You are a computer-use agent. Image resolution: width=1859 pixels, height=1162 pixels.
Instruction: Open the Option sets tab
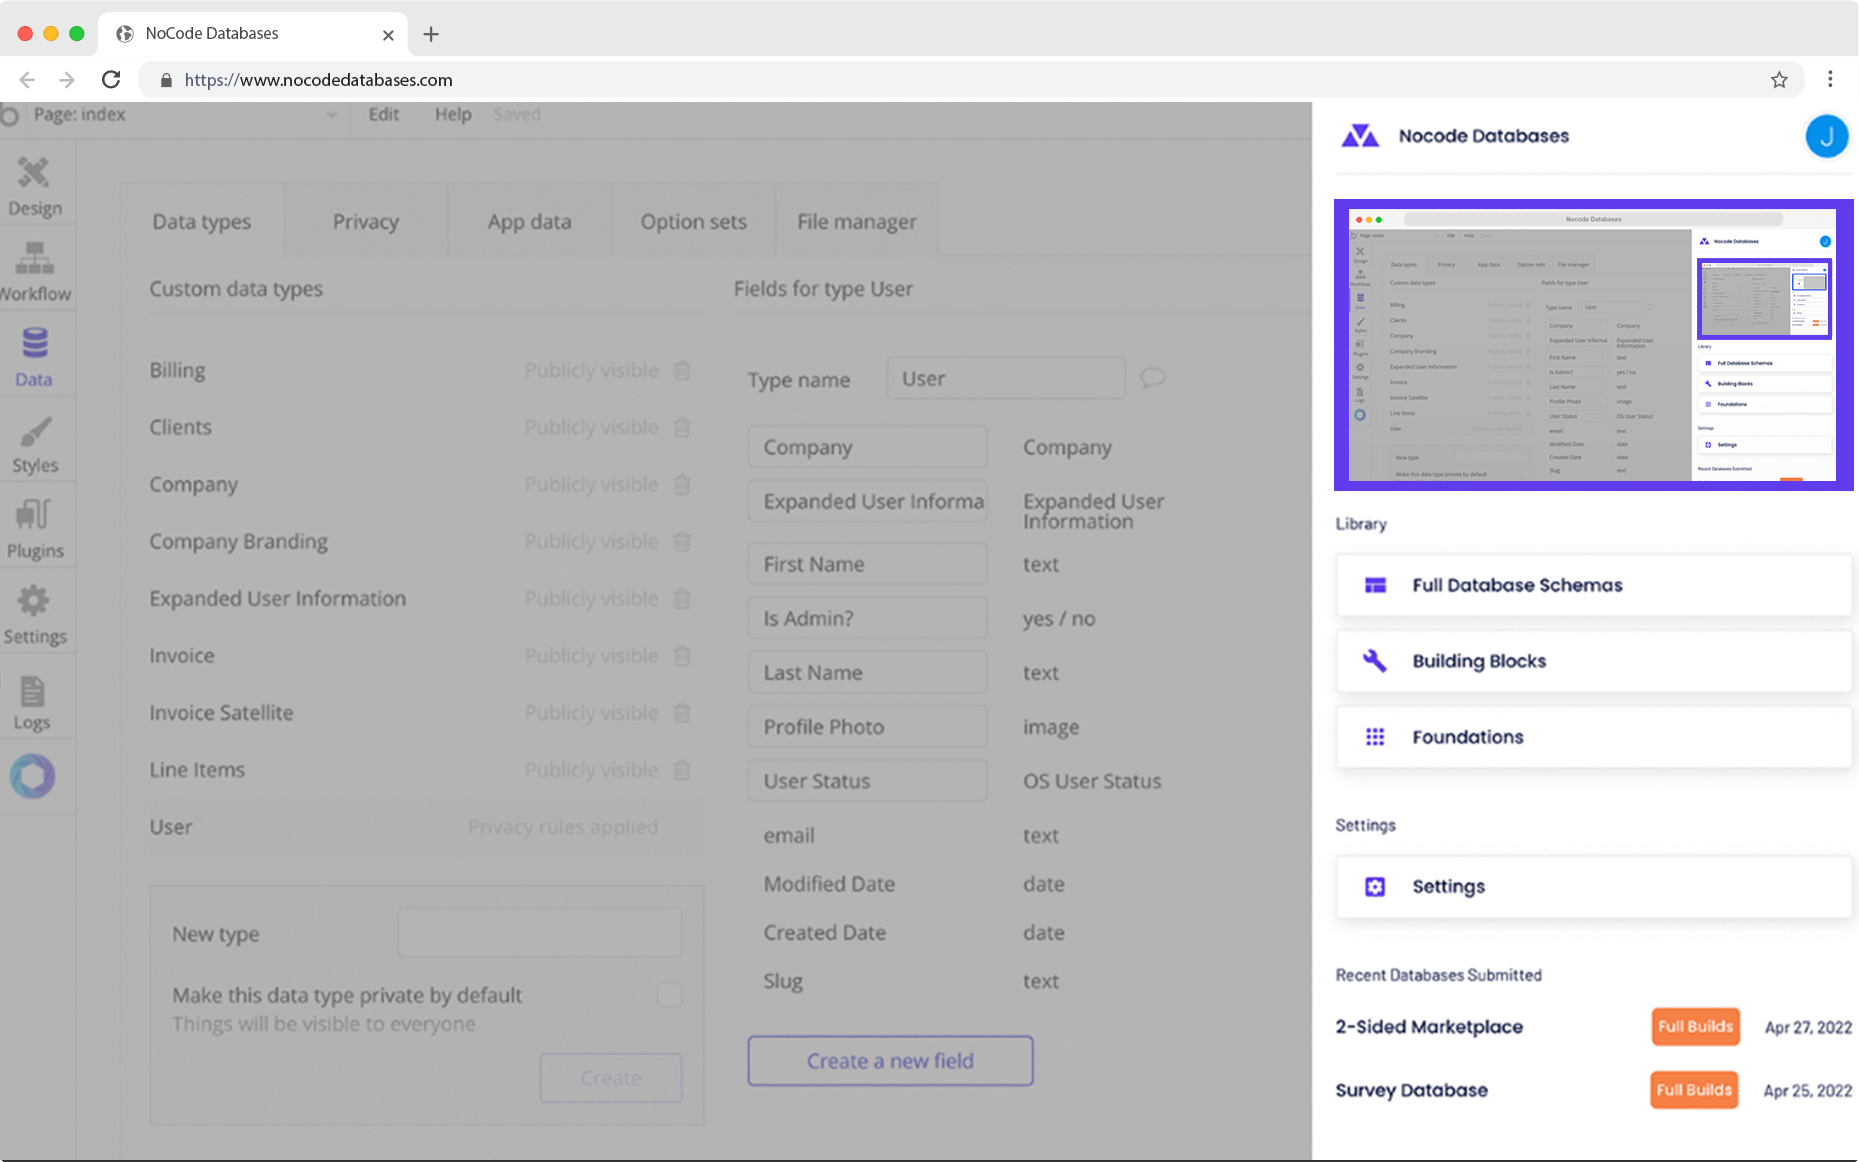694,221
